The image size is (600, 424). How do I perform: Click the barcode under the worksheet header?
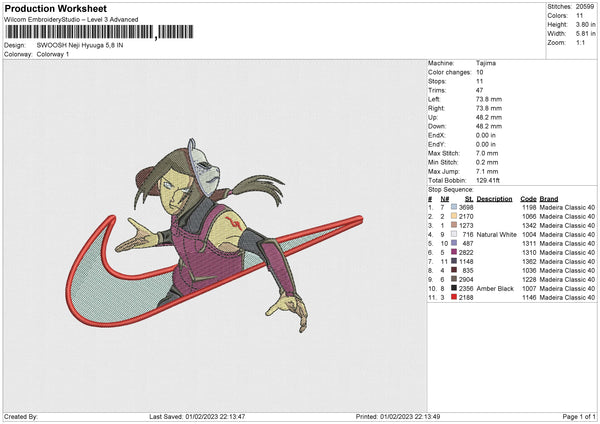(100, 32)
